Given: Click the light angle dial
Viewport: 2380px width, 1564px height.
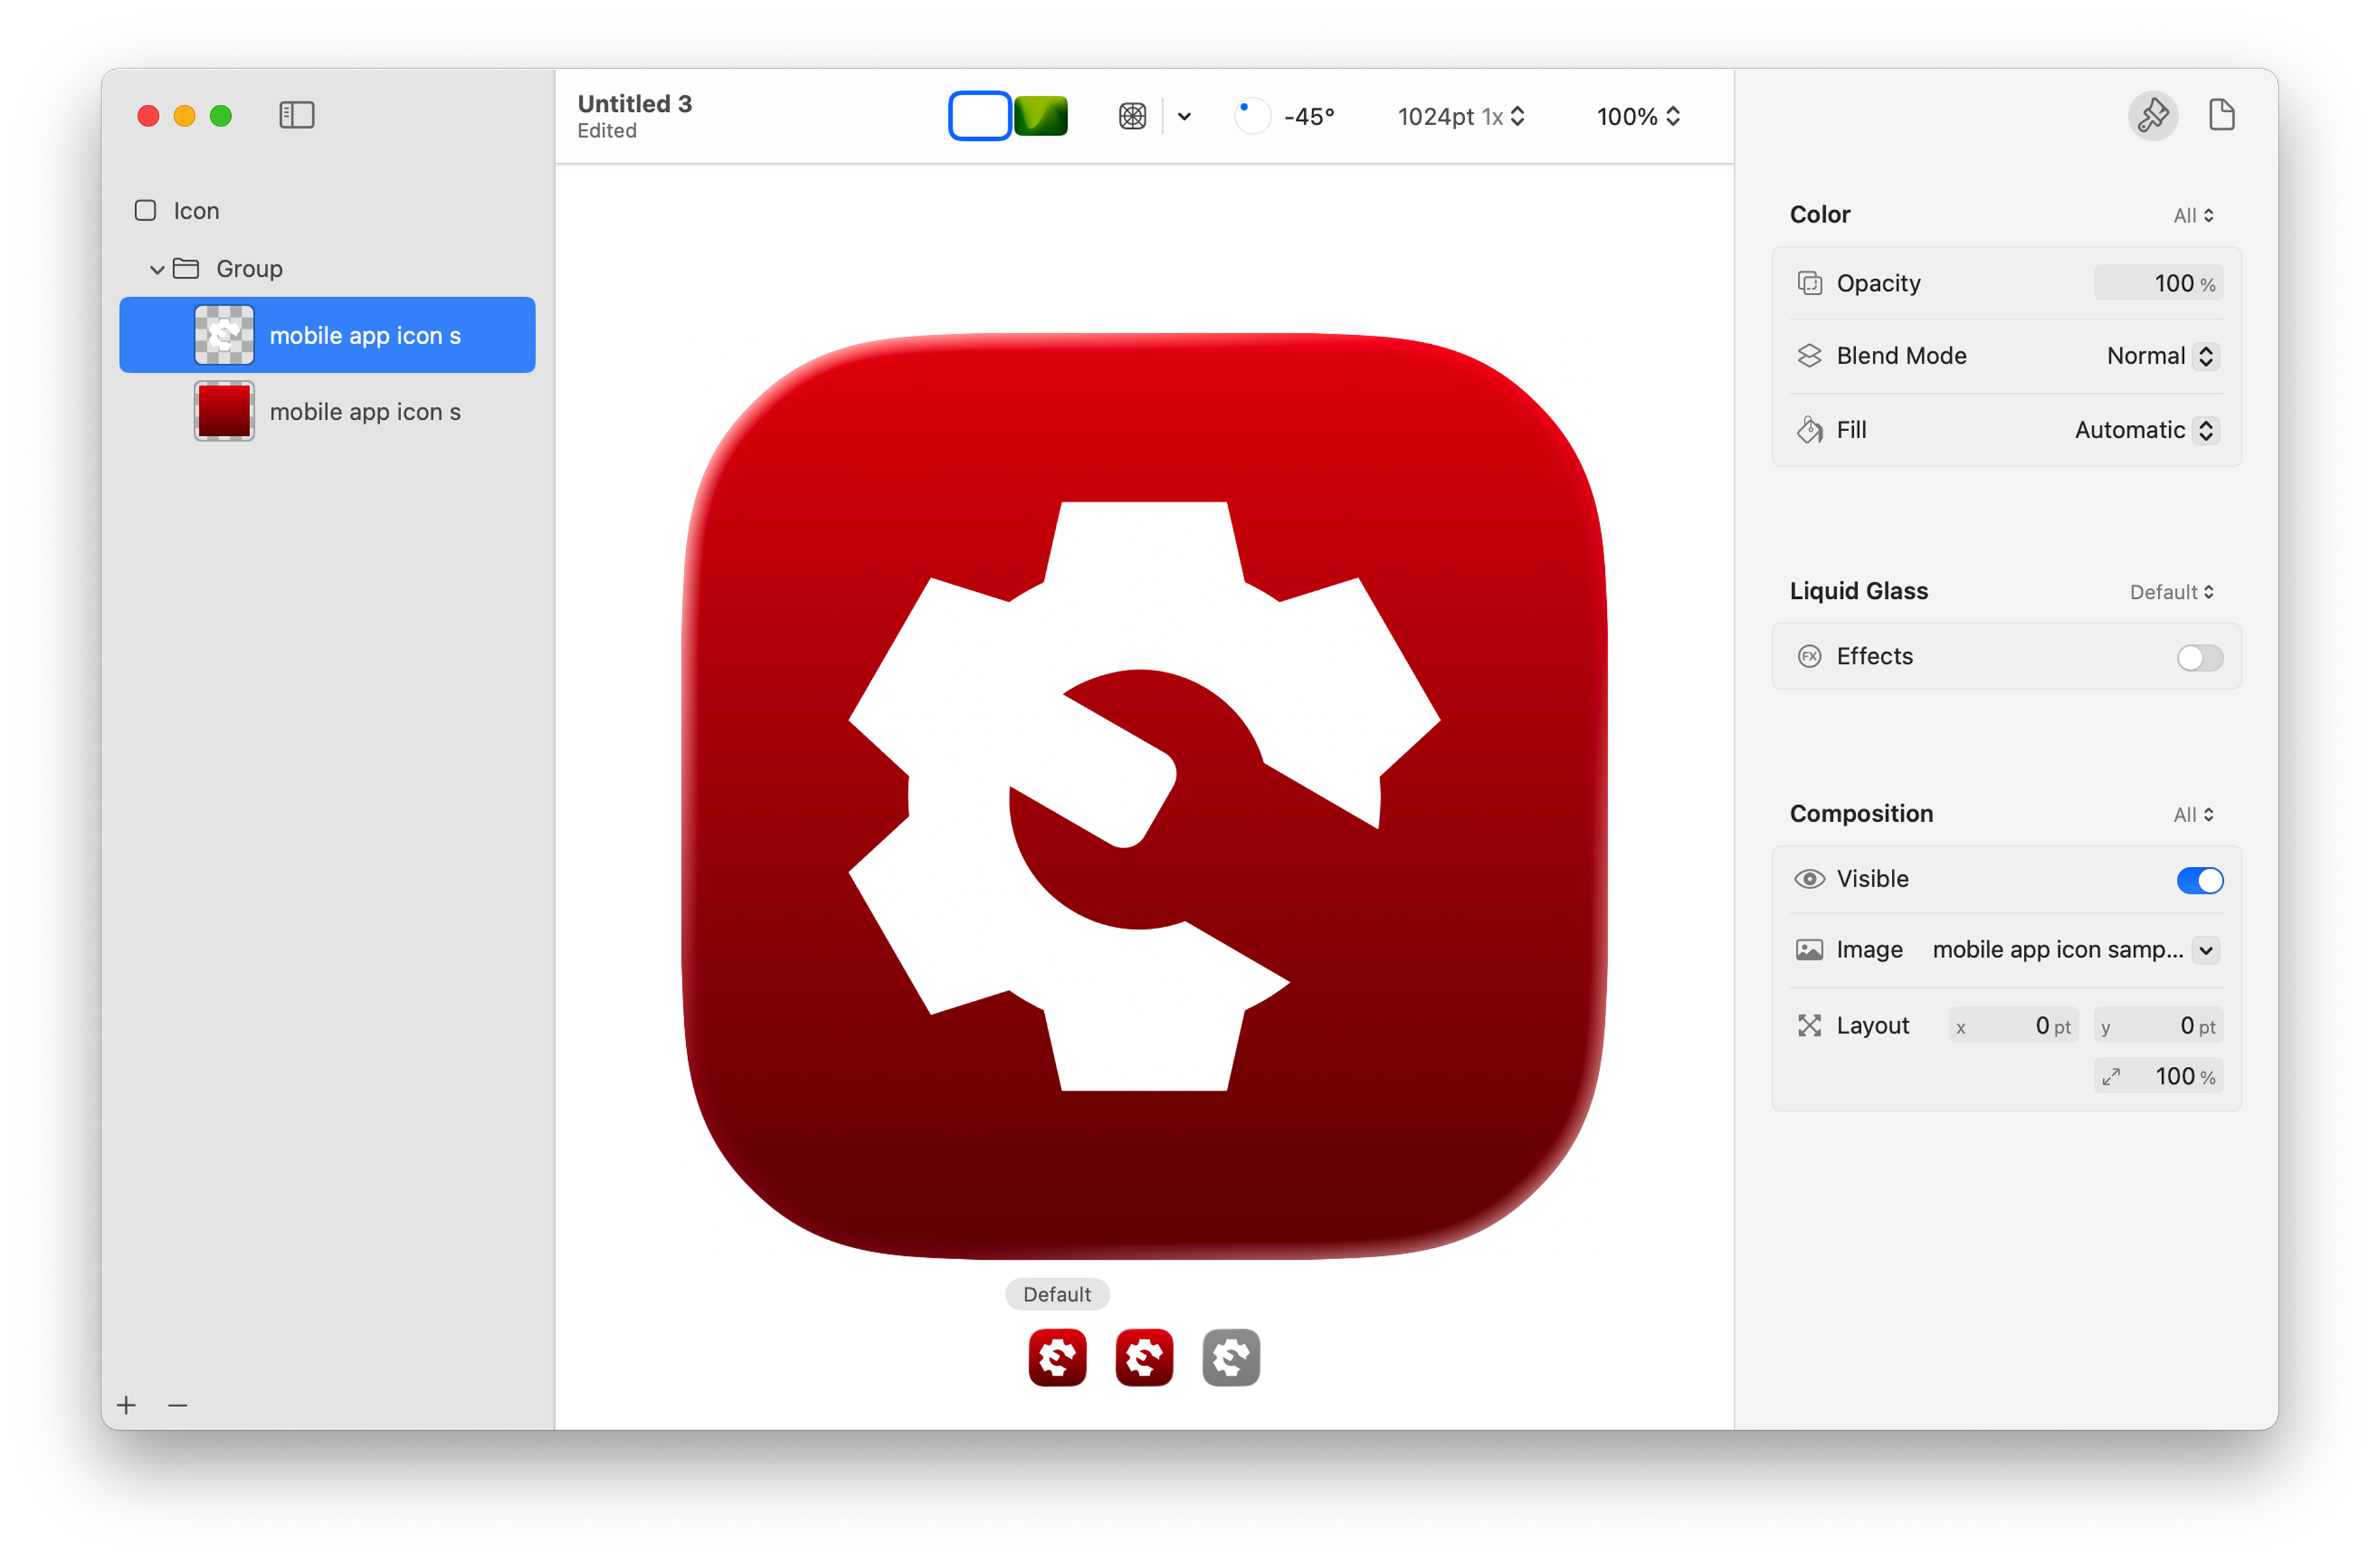Looking at the screenshot, I should click(x=1251, y=116).
